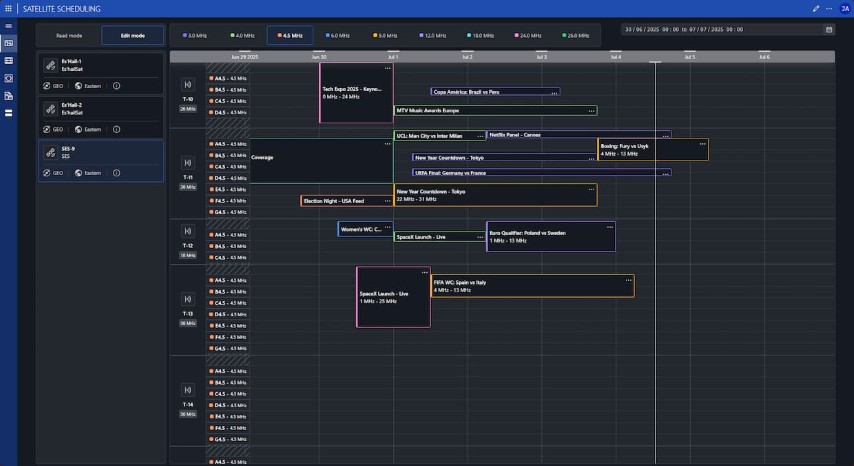Open options menu on FIFA WC Spain vs Italy

(628, 281)
